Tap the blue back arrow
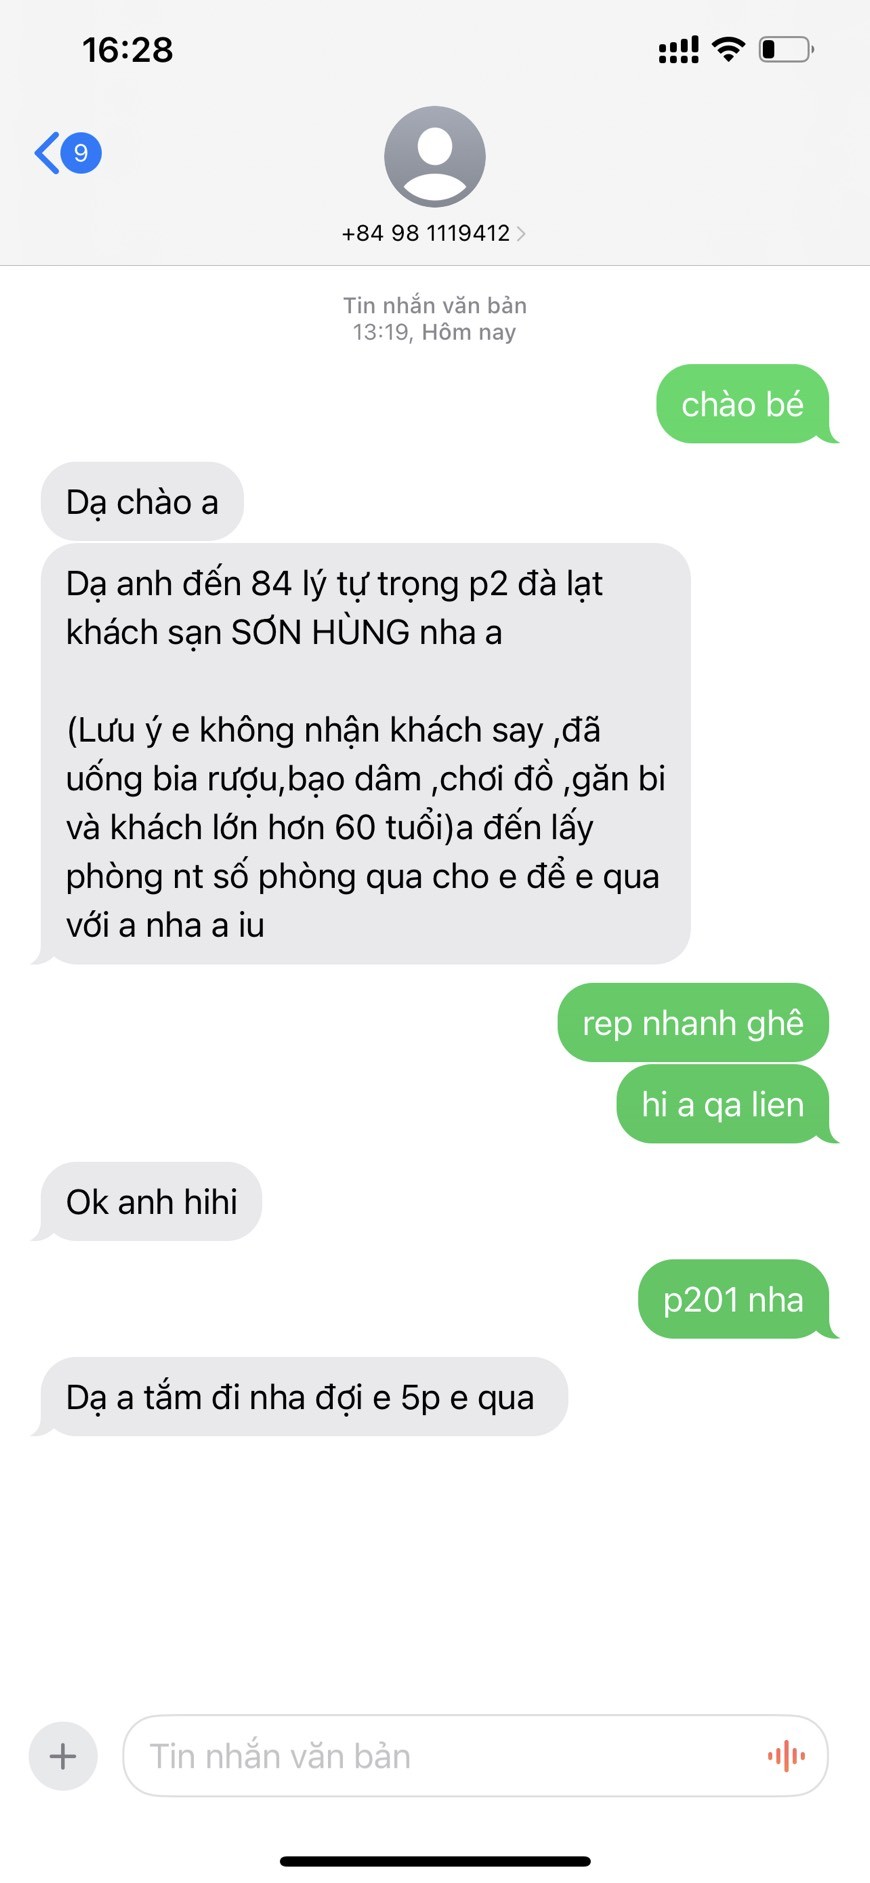The image size is (870, 1883). [x=46, y=153]
